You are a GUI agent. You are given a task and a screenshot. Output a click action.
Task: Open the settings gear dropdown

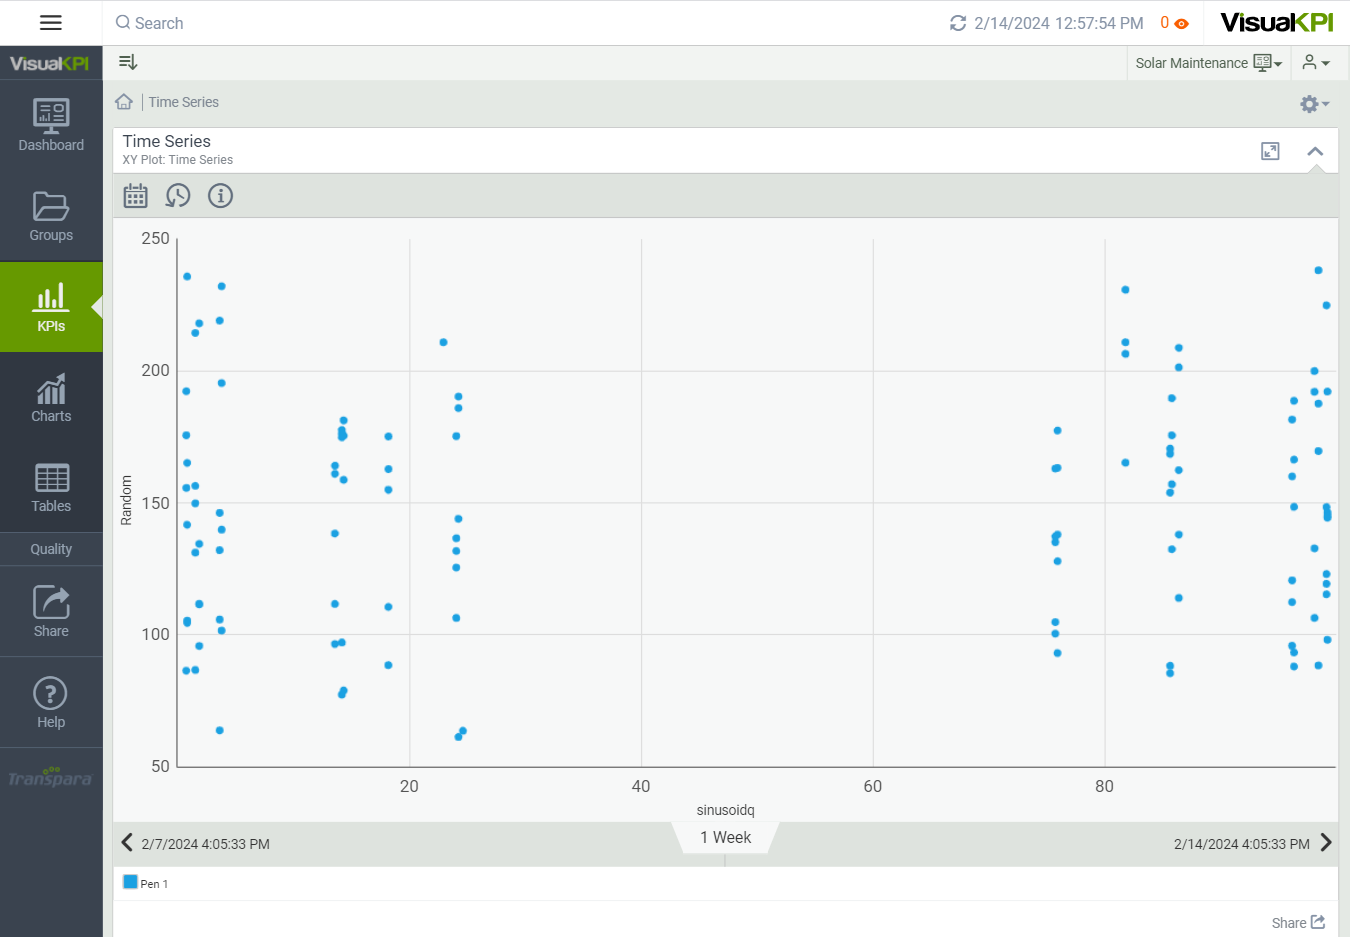pyautogui.click(x=1313, y=104)
